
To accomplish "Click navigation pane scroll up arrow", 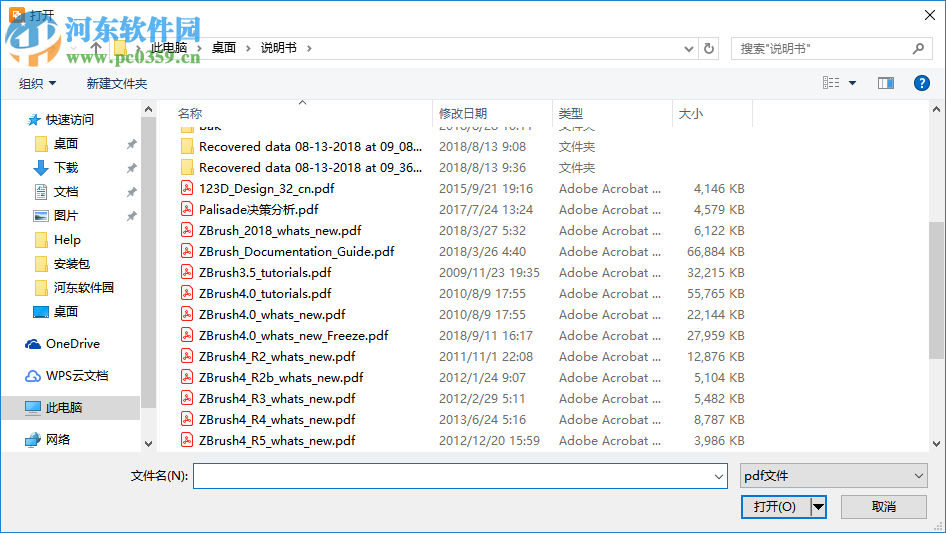I will [x=148, y=110].
